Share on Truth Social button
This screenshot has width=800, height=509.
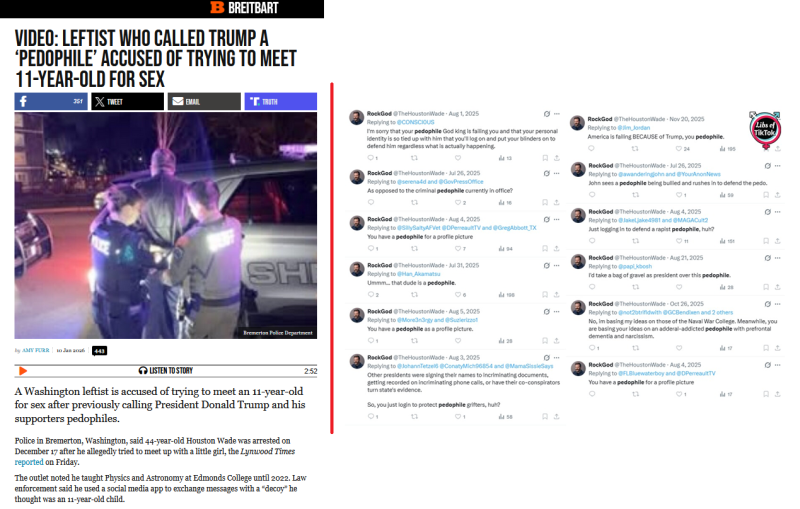pos(281,101)
